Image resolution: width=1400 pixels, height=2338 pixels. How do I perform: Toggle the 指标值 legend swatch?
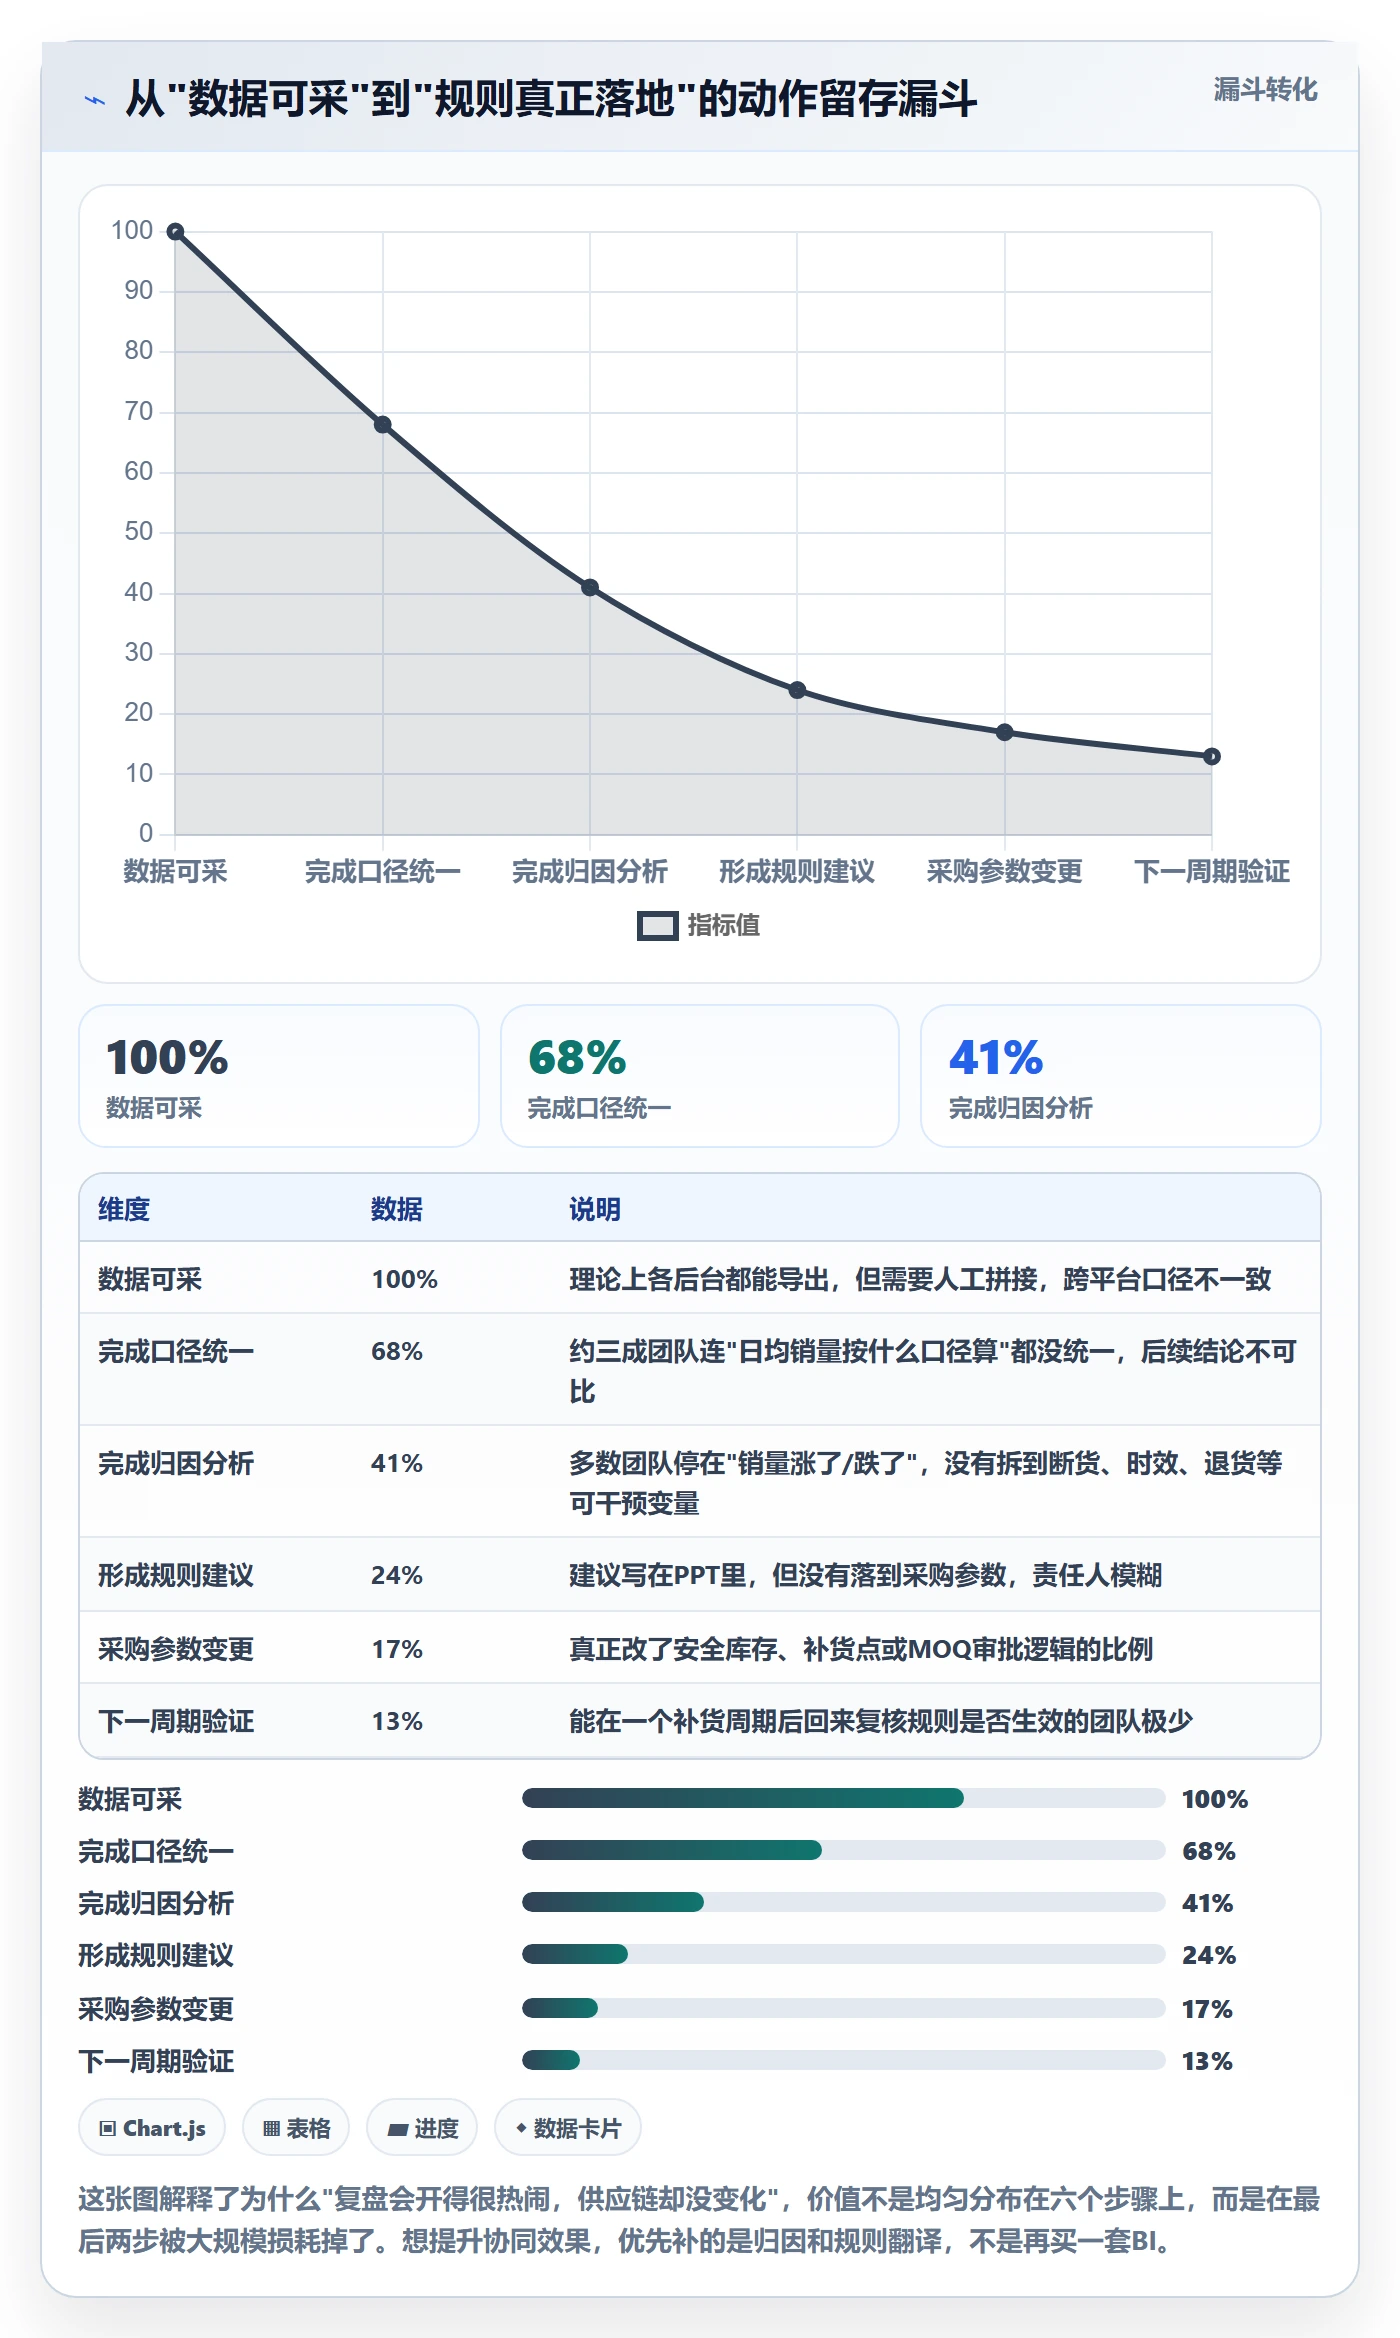pyautogui.click(x=657, y=926)
